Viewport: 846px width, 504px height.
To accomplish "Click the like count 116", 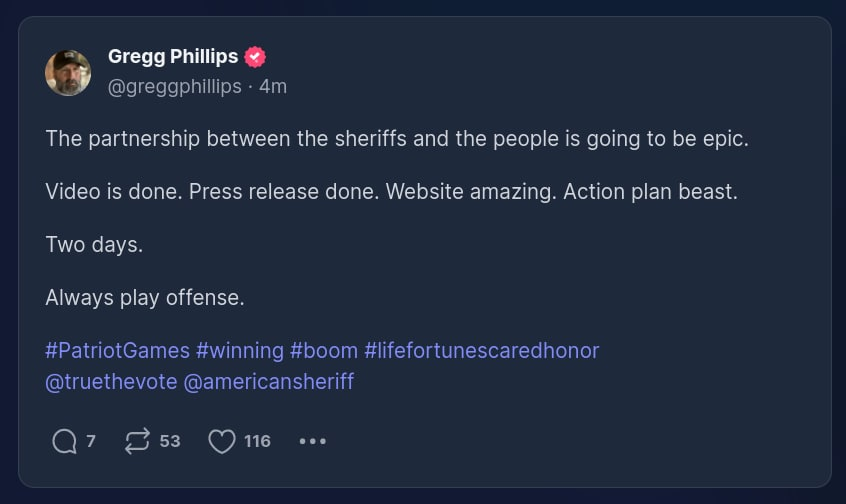I will point(257,441).
